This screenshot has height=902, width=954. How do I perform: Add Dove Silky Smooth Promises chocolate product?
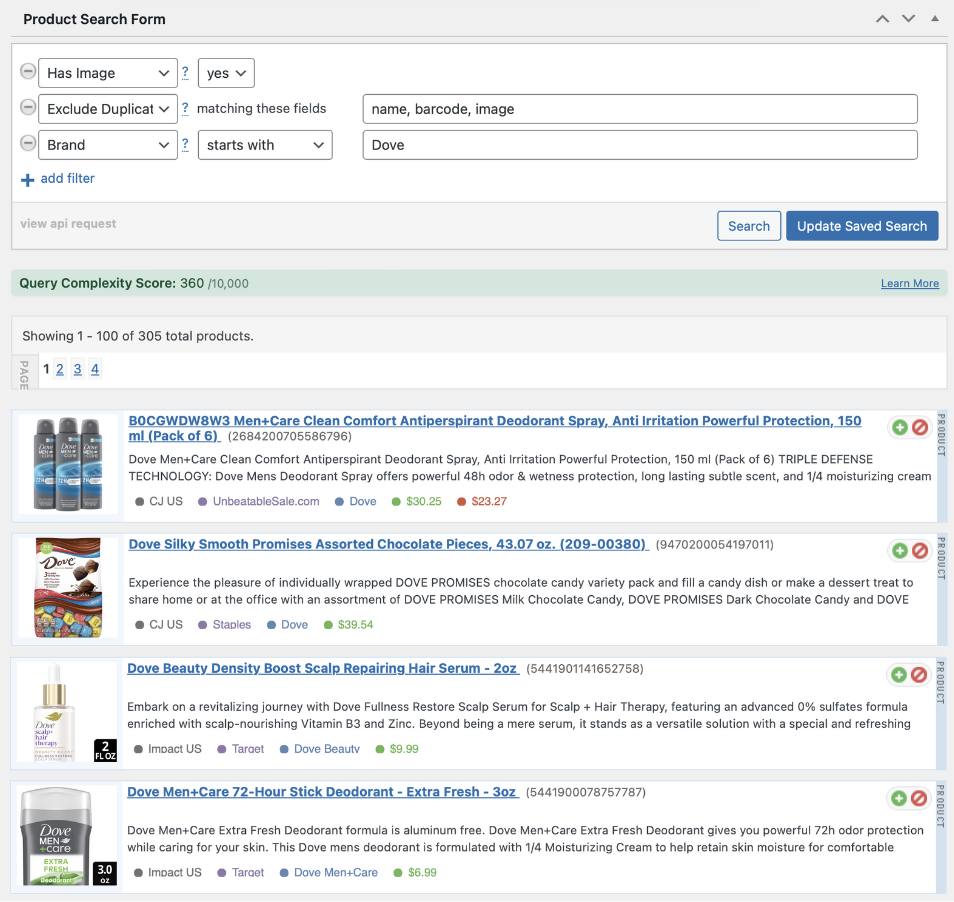(900, 551)
